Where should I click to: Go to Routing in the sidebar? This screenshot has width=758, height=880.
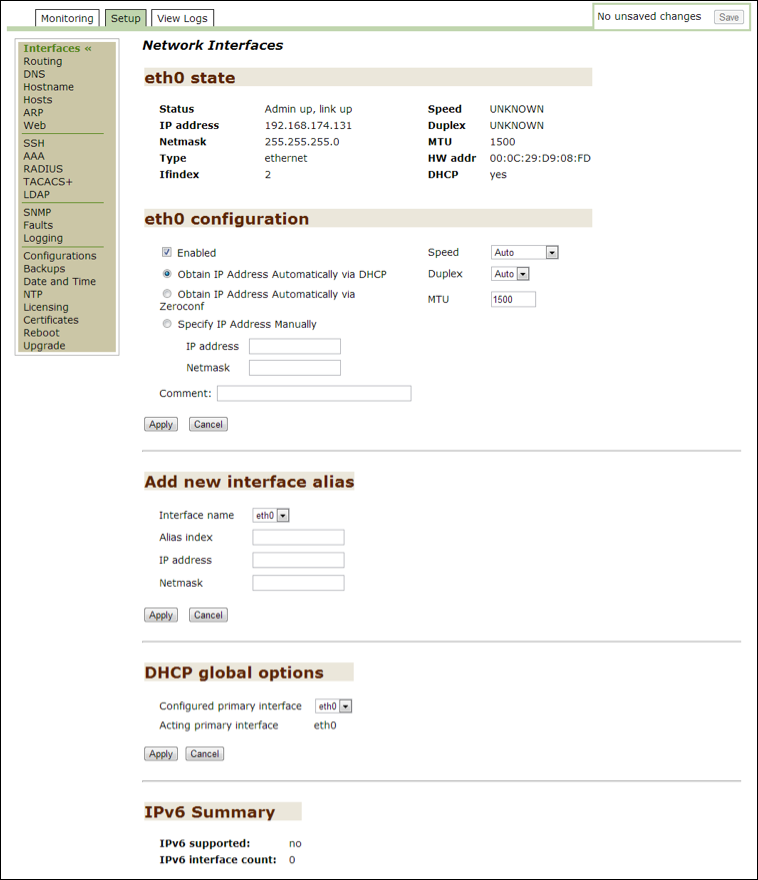(43, 61)
